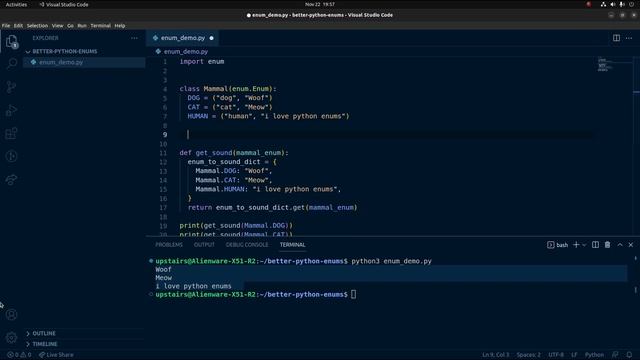Switch to the OUTPUT panel tab
This screenshot has width=640, height=360.
coord(204,244)
